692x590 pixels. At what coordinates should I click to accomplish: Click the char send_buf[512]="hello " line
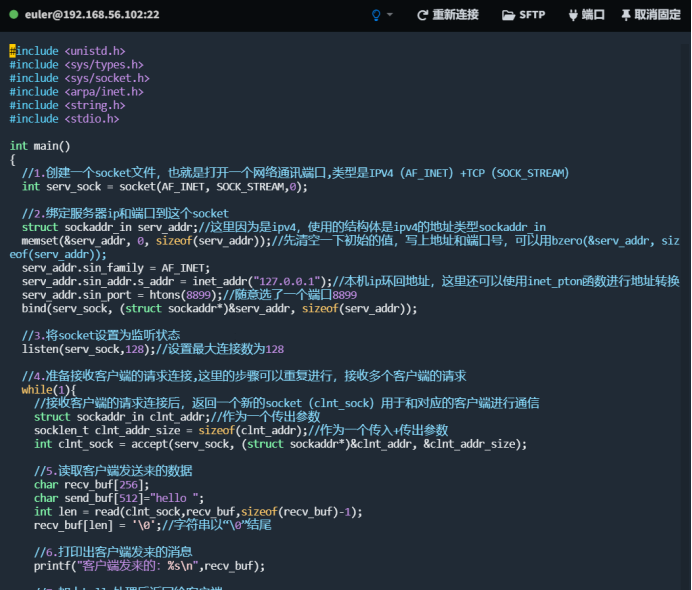tap(119, 498)
